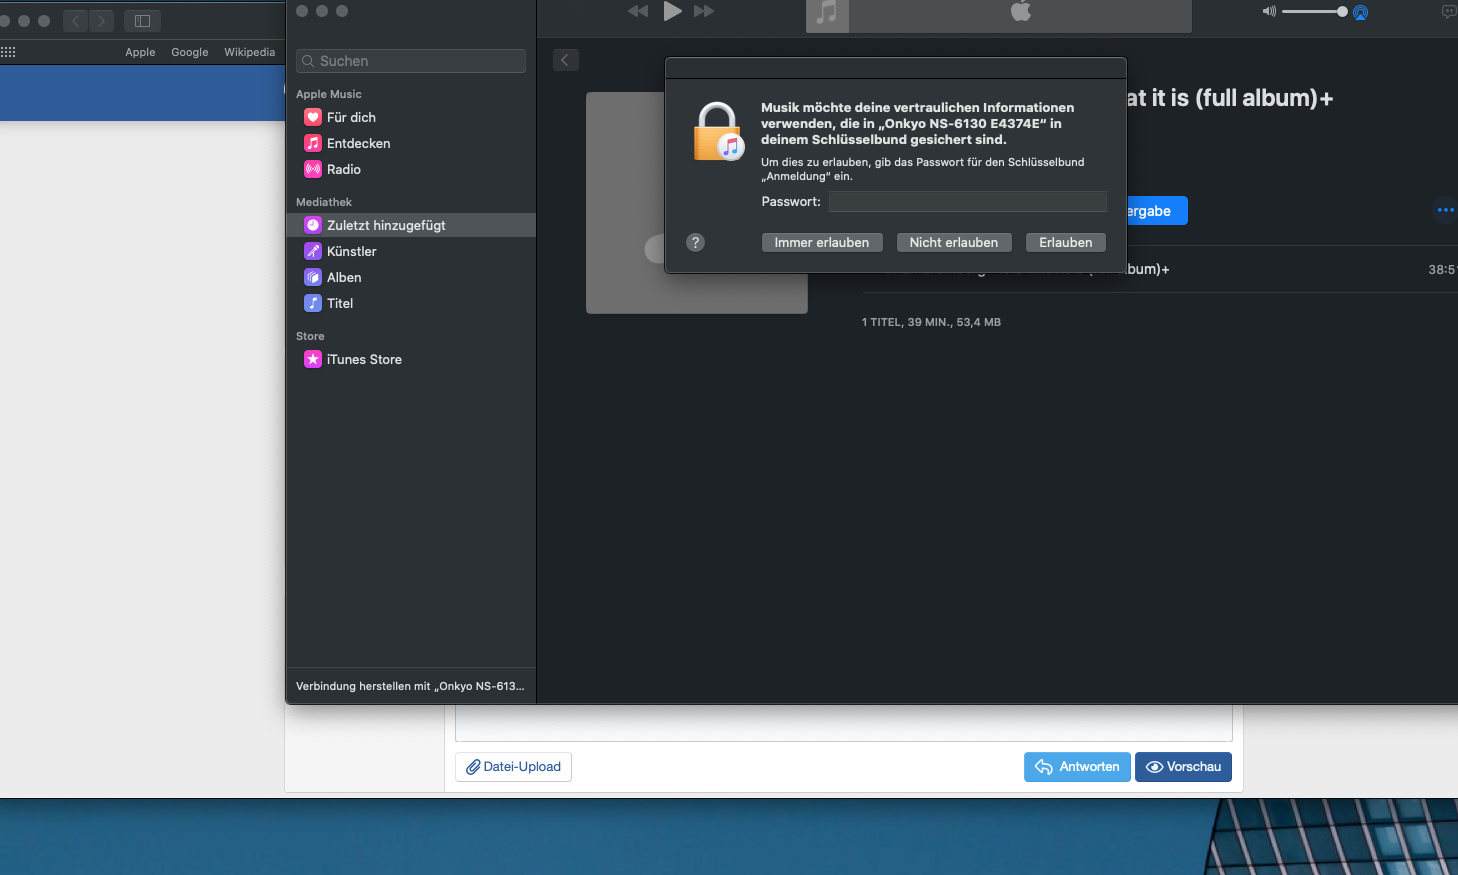Open the Safari favorites grid icon
Screen dimensions: 1458x875
point(8,52)
